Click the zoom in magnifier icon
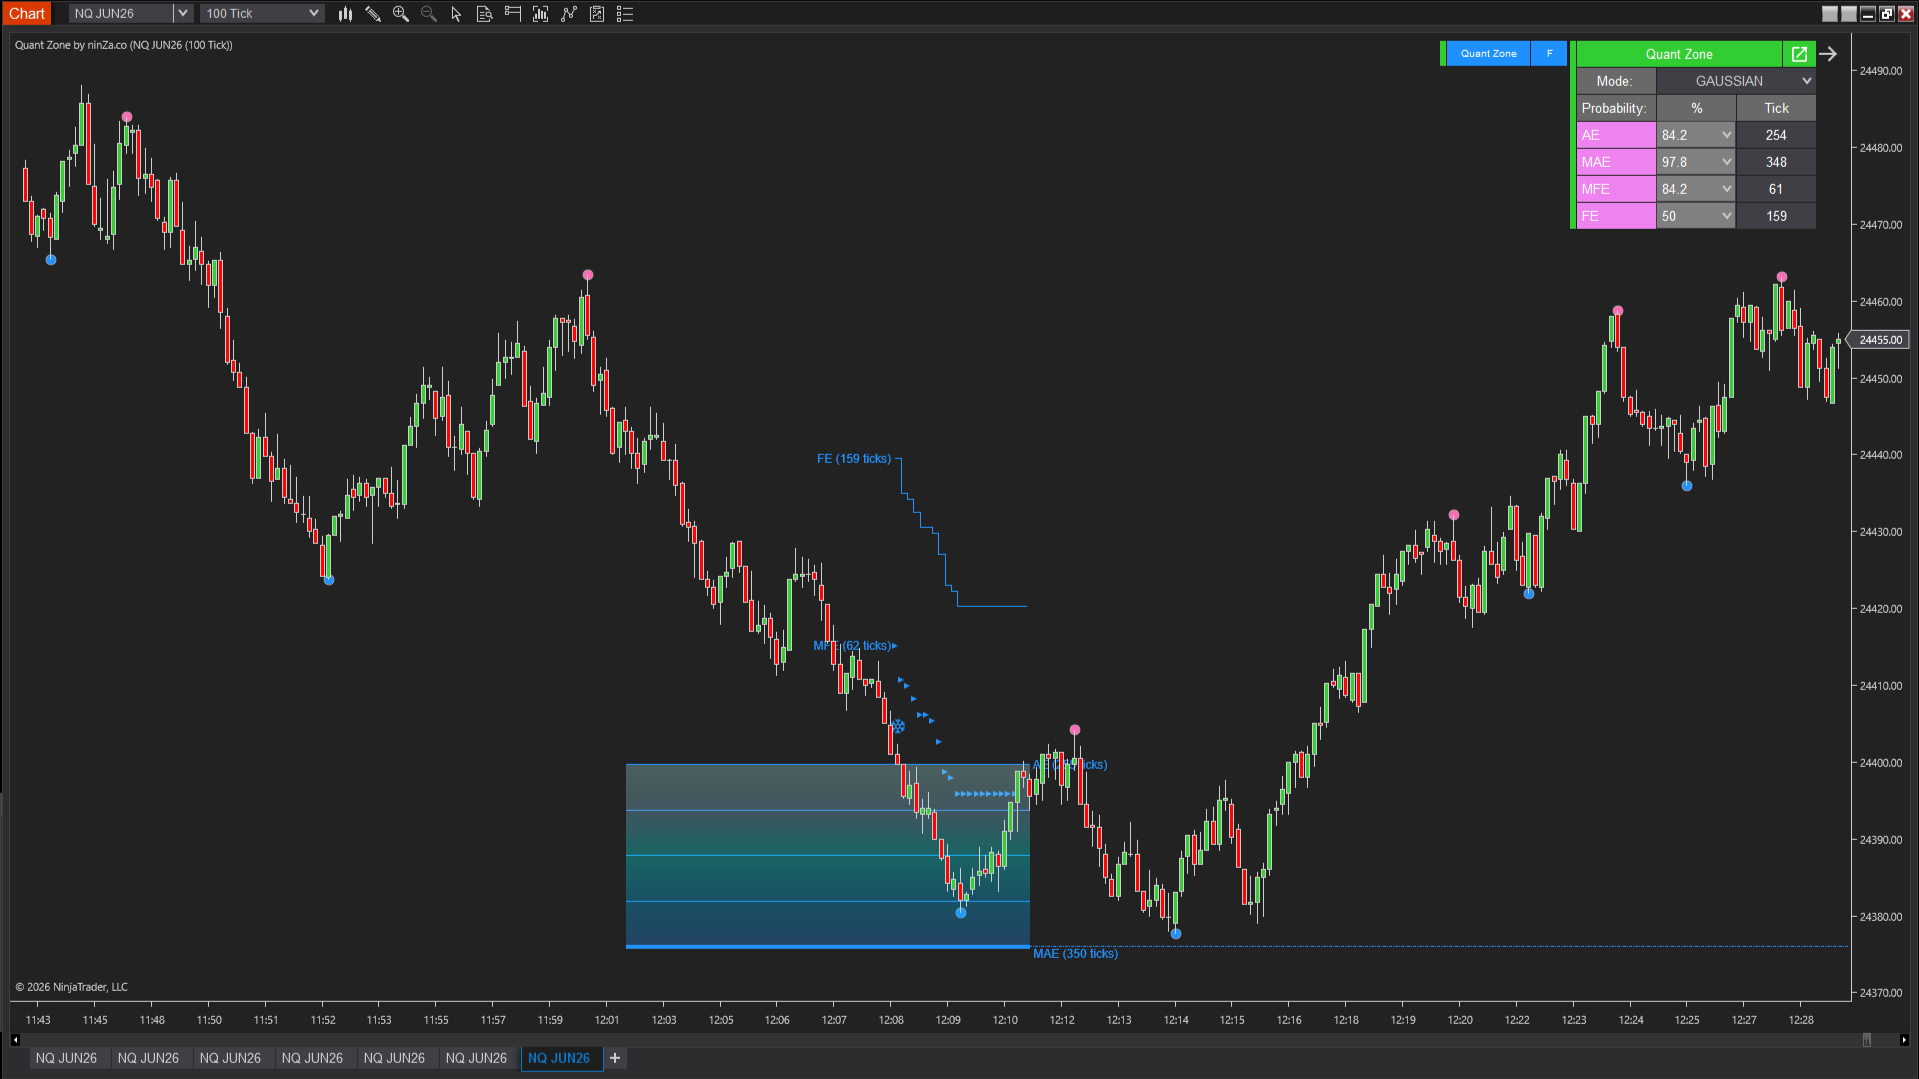Image resolution: width=1919 pixels, height=1079 pixels. [401, 14]
